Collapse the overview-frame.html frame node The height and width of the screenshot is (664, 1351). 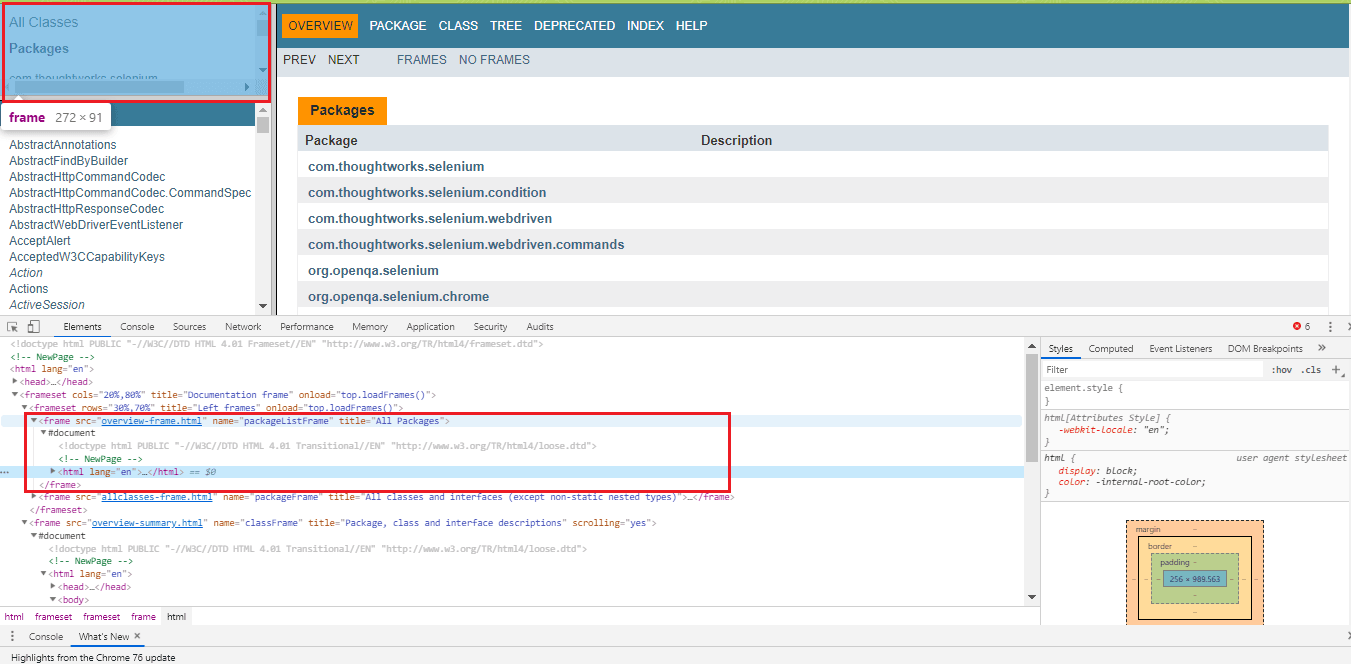click(34, 421)
